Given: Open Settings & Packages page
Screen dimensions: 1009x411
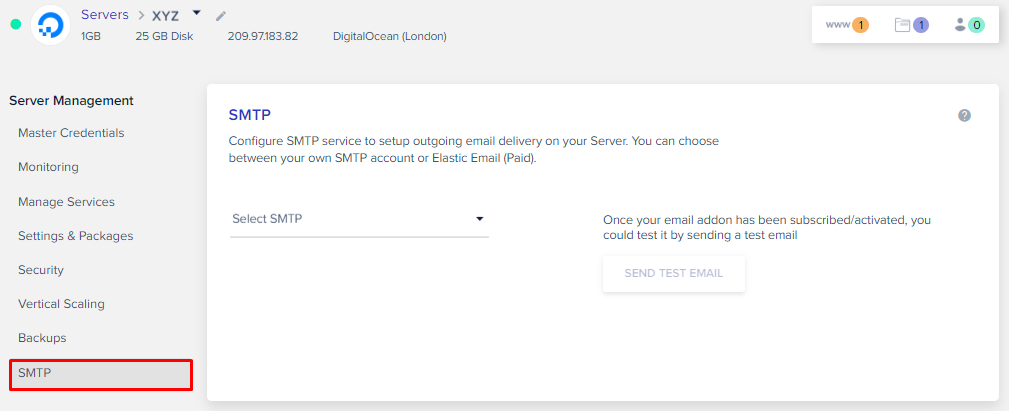Looking at the screenshot, I should click(x=75, y=236).
